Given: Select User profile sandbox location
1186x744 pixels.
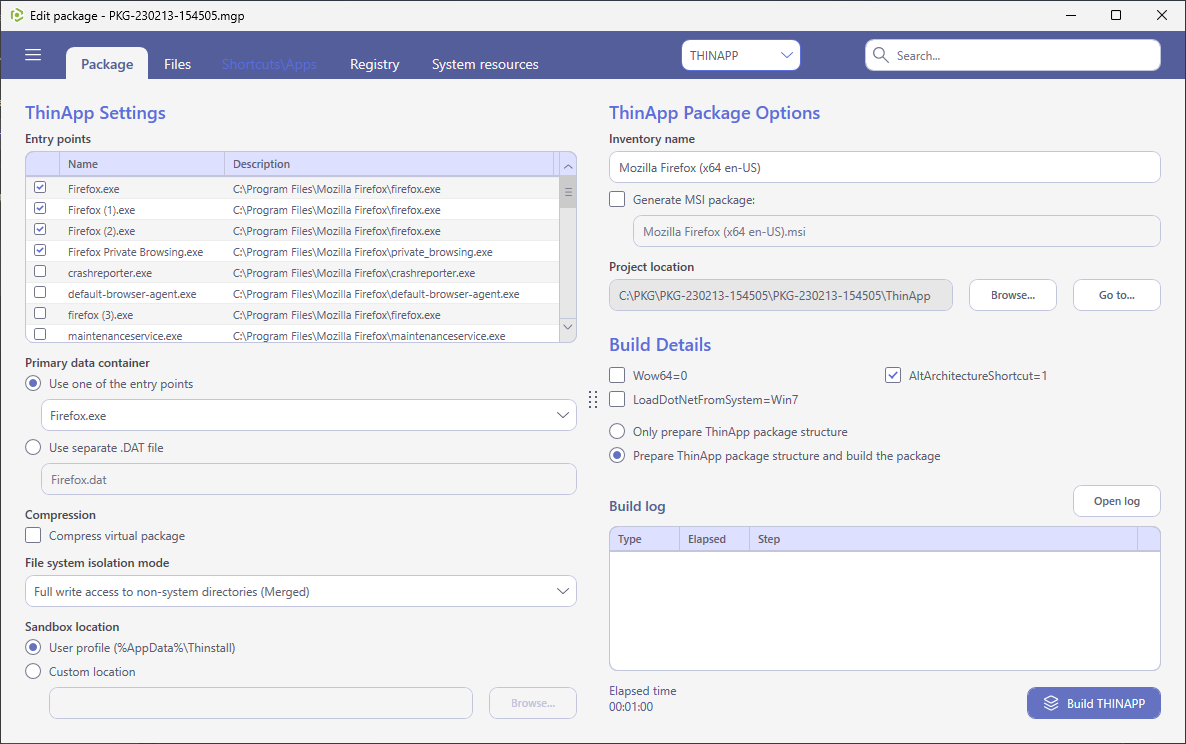Looking at the screenshot, I should pos(33,647).
